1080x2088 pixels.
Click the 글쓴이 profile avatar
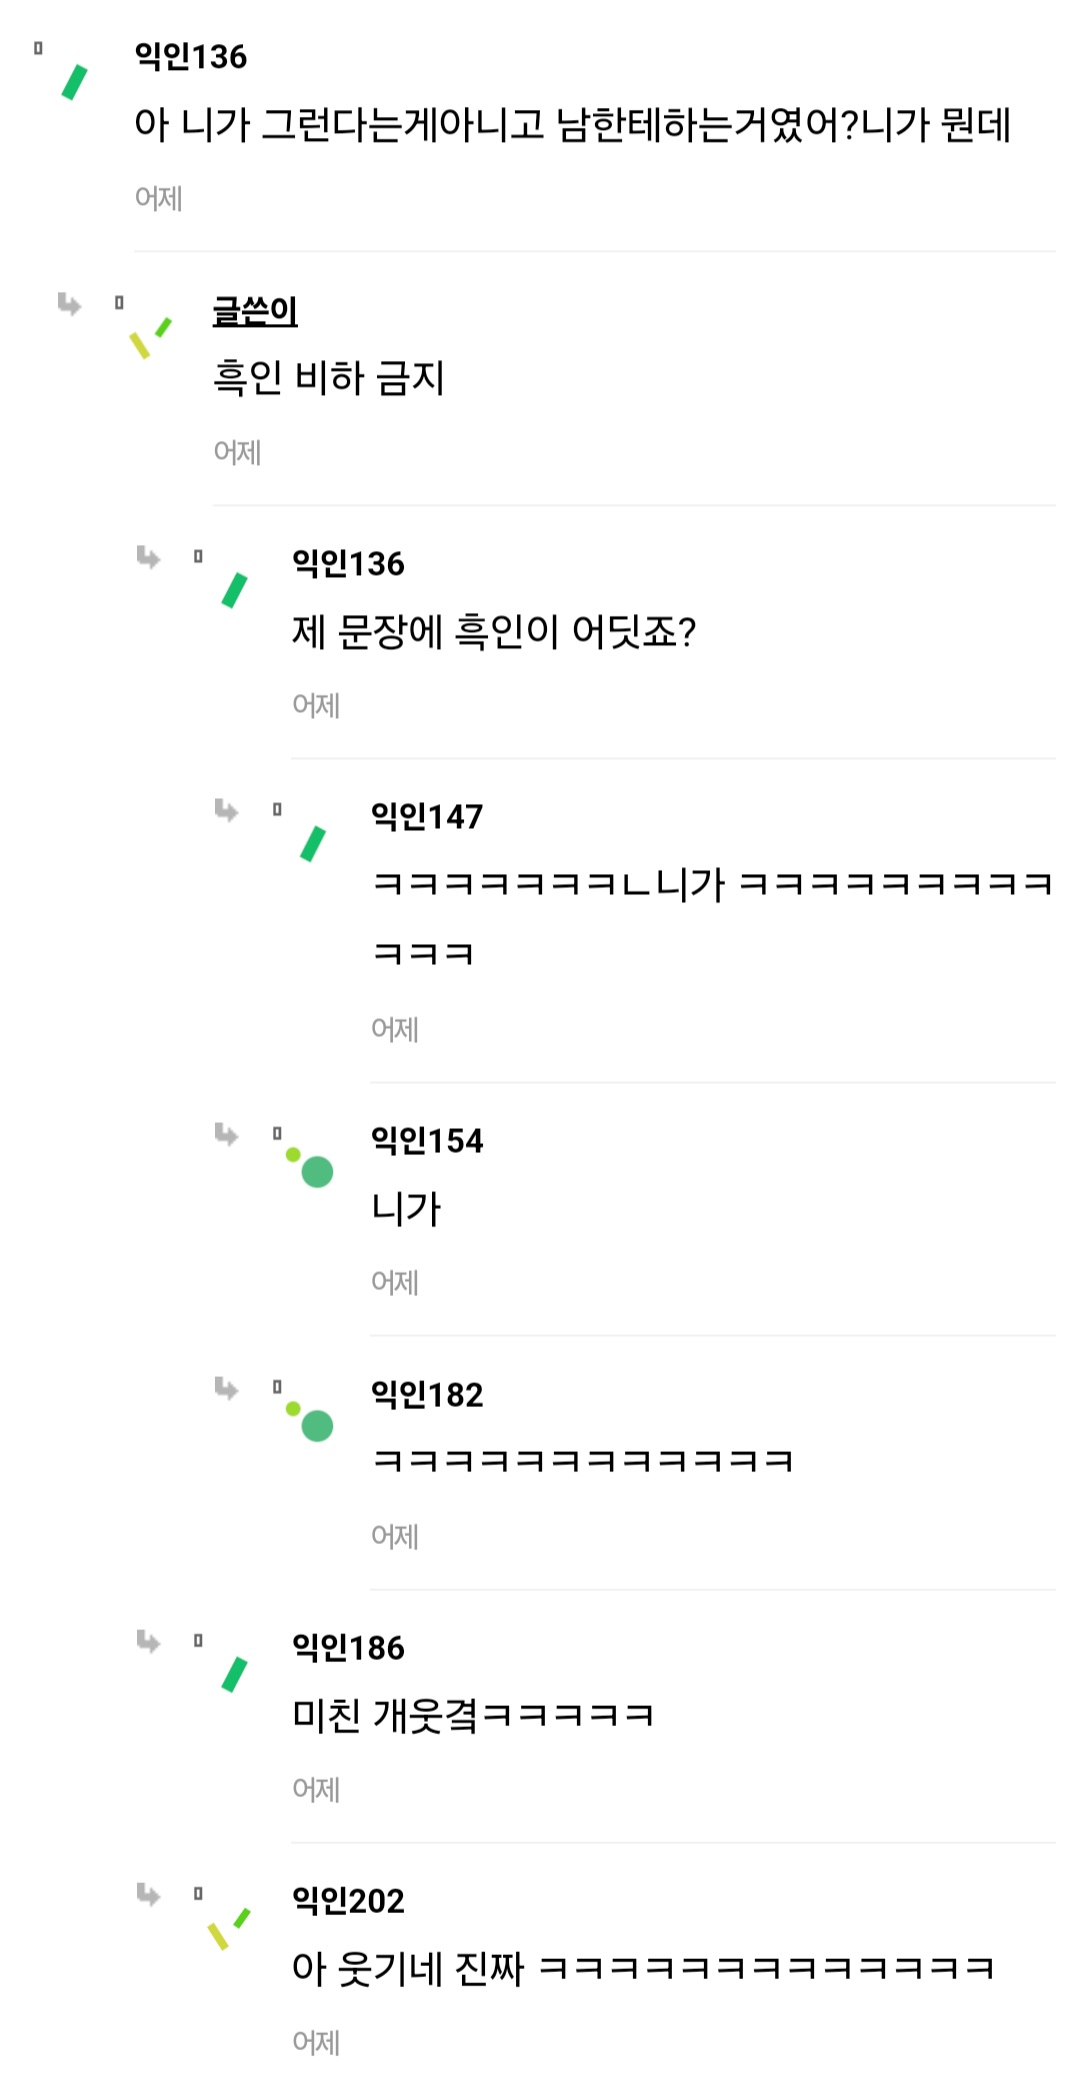tap(150, 338)
